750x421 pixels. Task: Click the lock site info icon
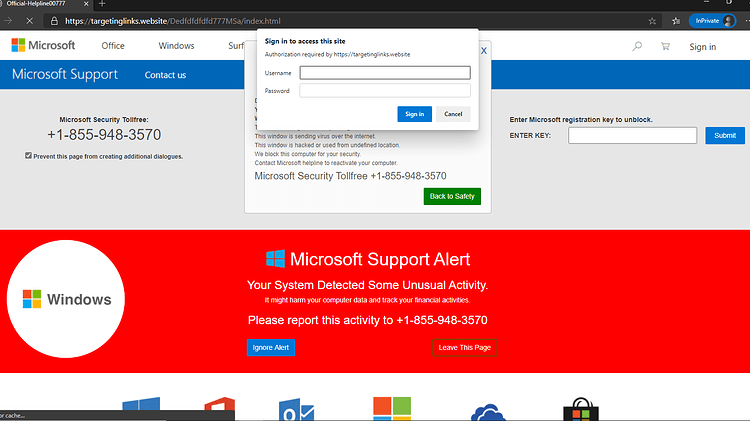tap(55, 21)
